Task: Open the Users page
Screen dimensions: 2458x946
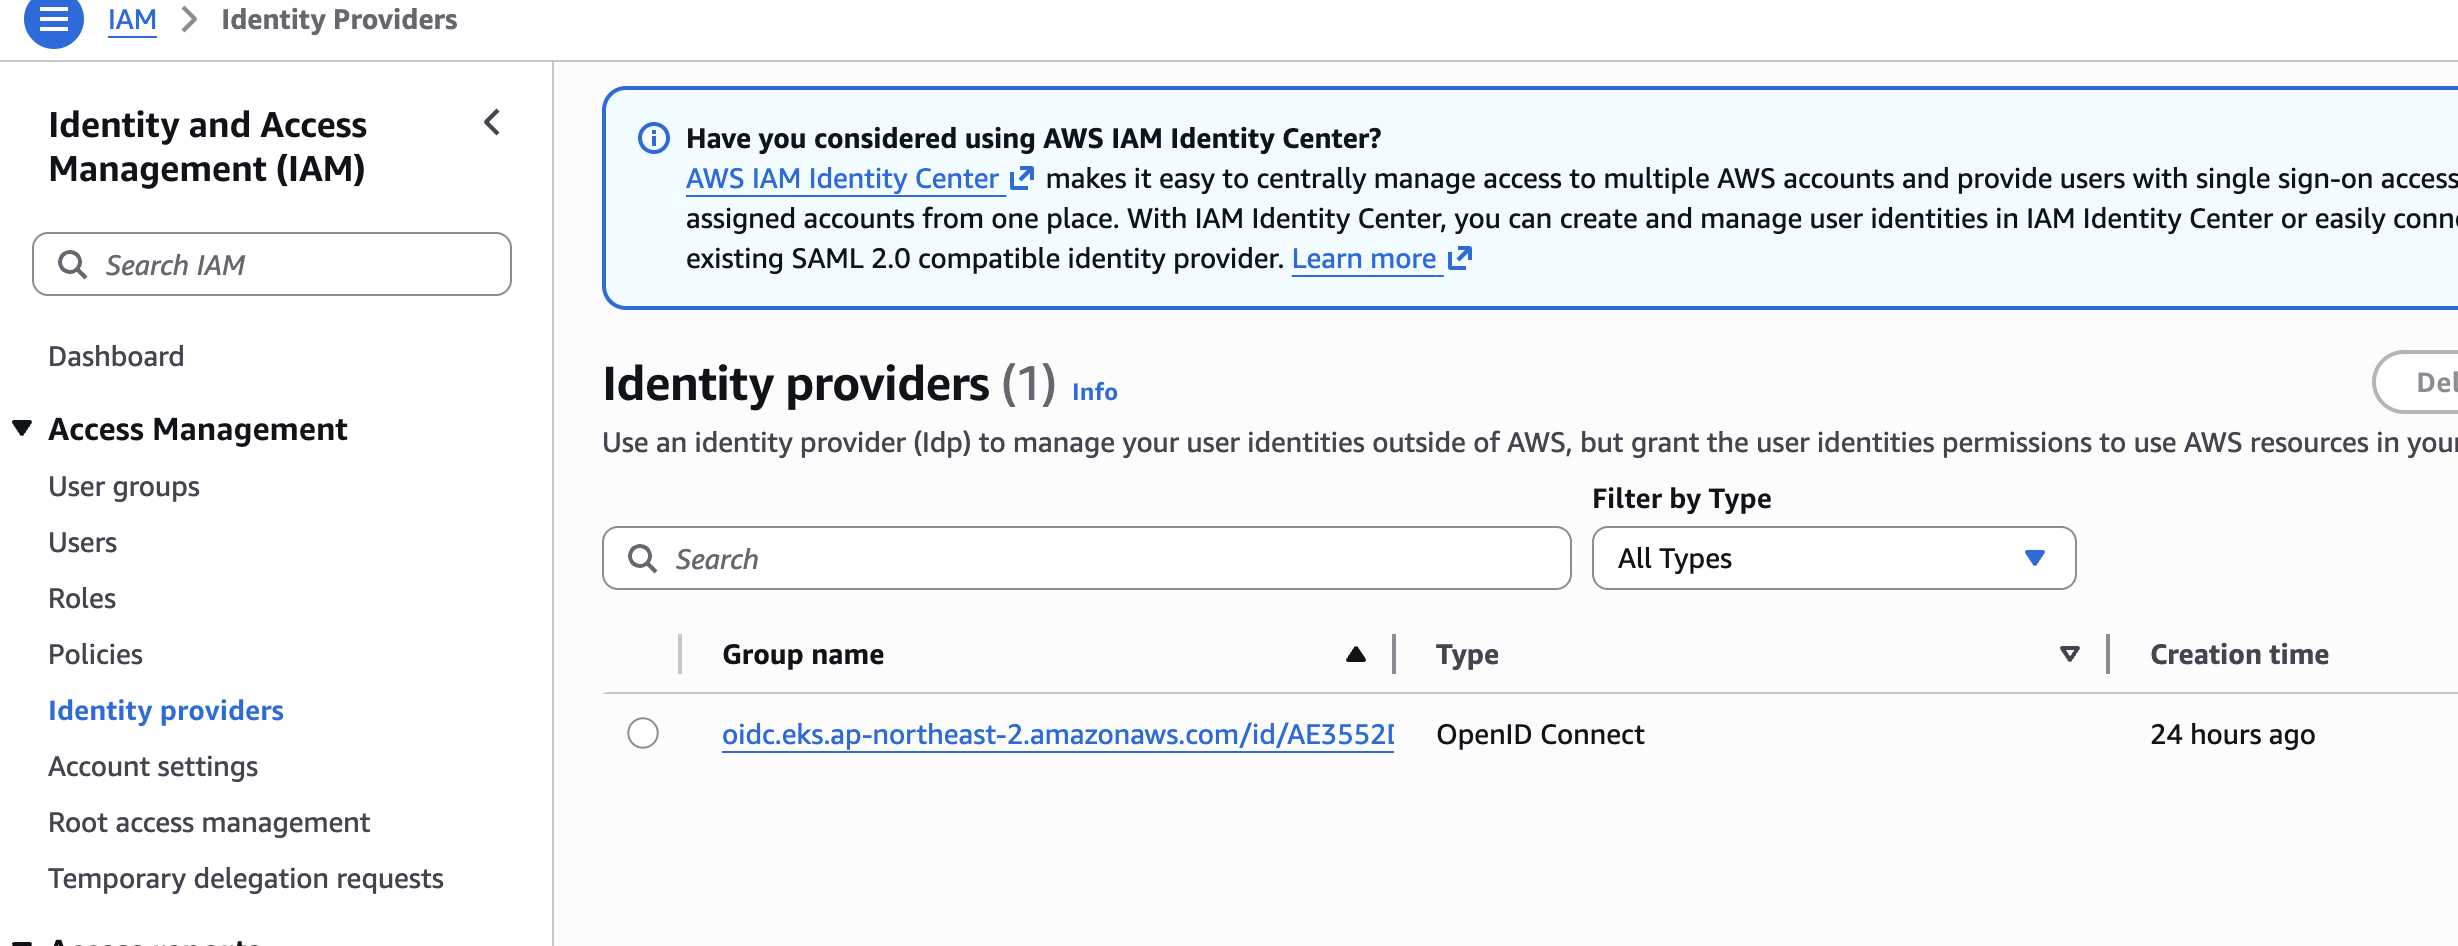Action: pos(82,542)
